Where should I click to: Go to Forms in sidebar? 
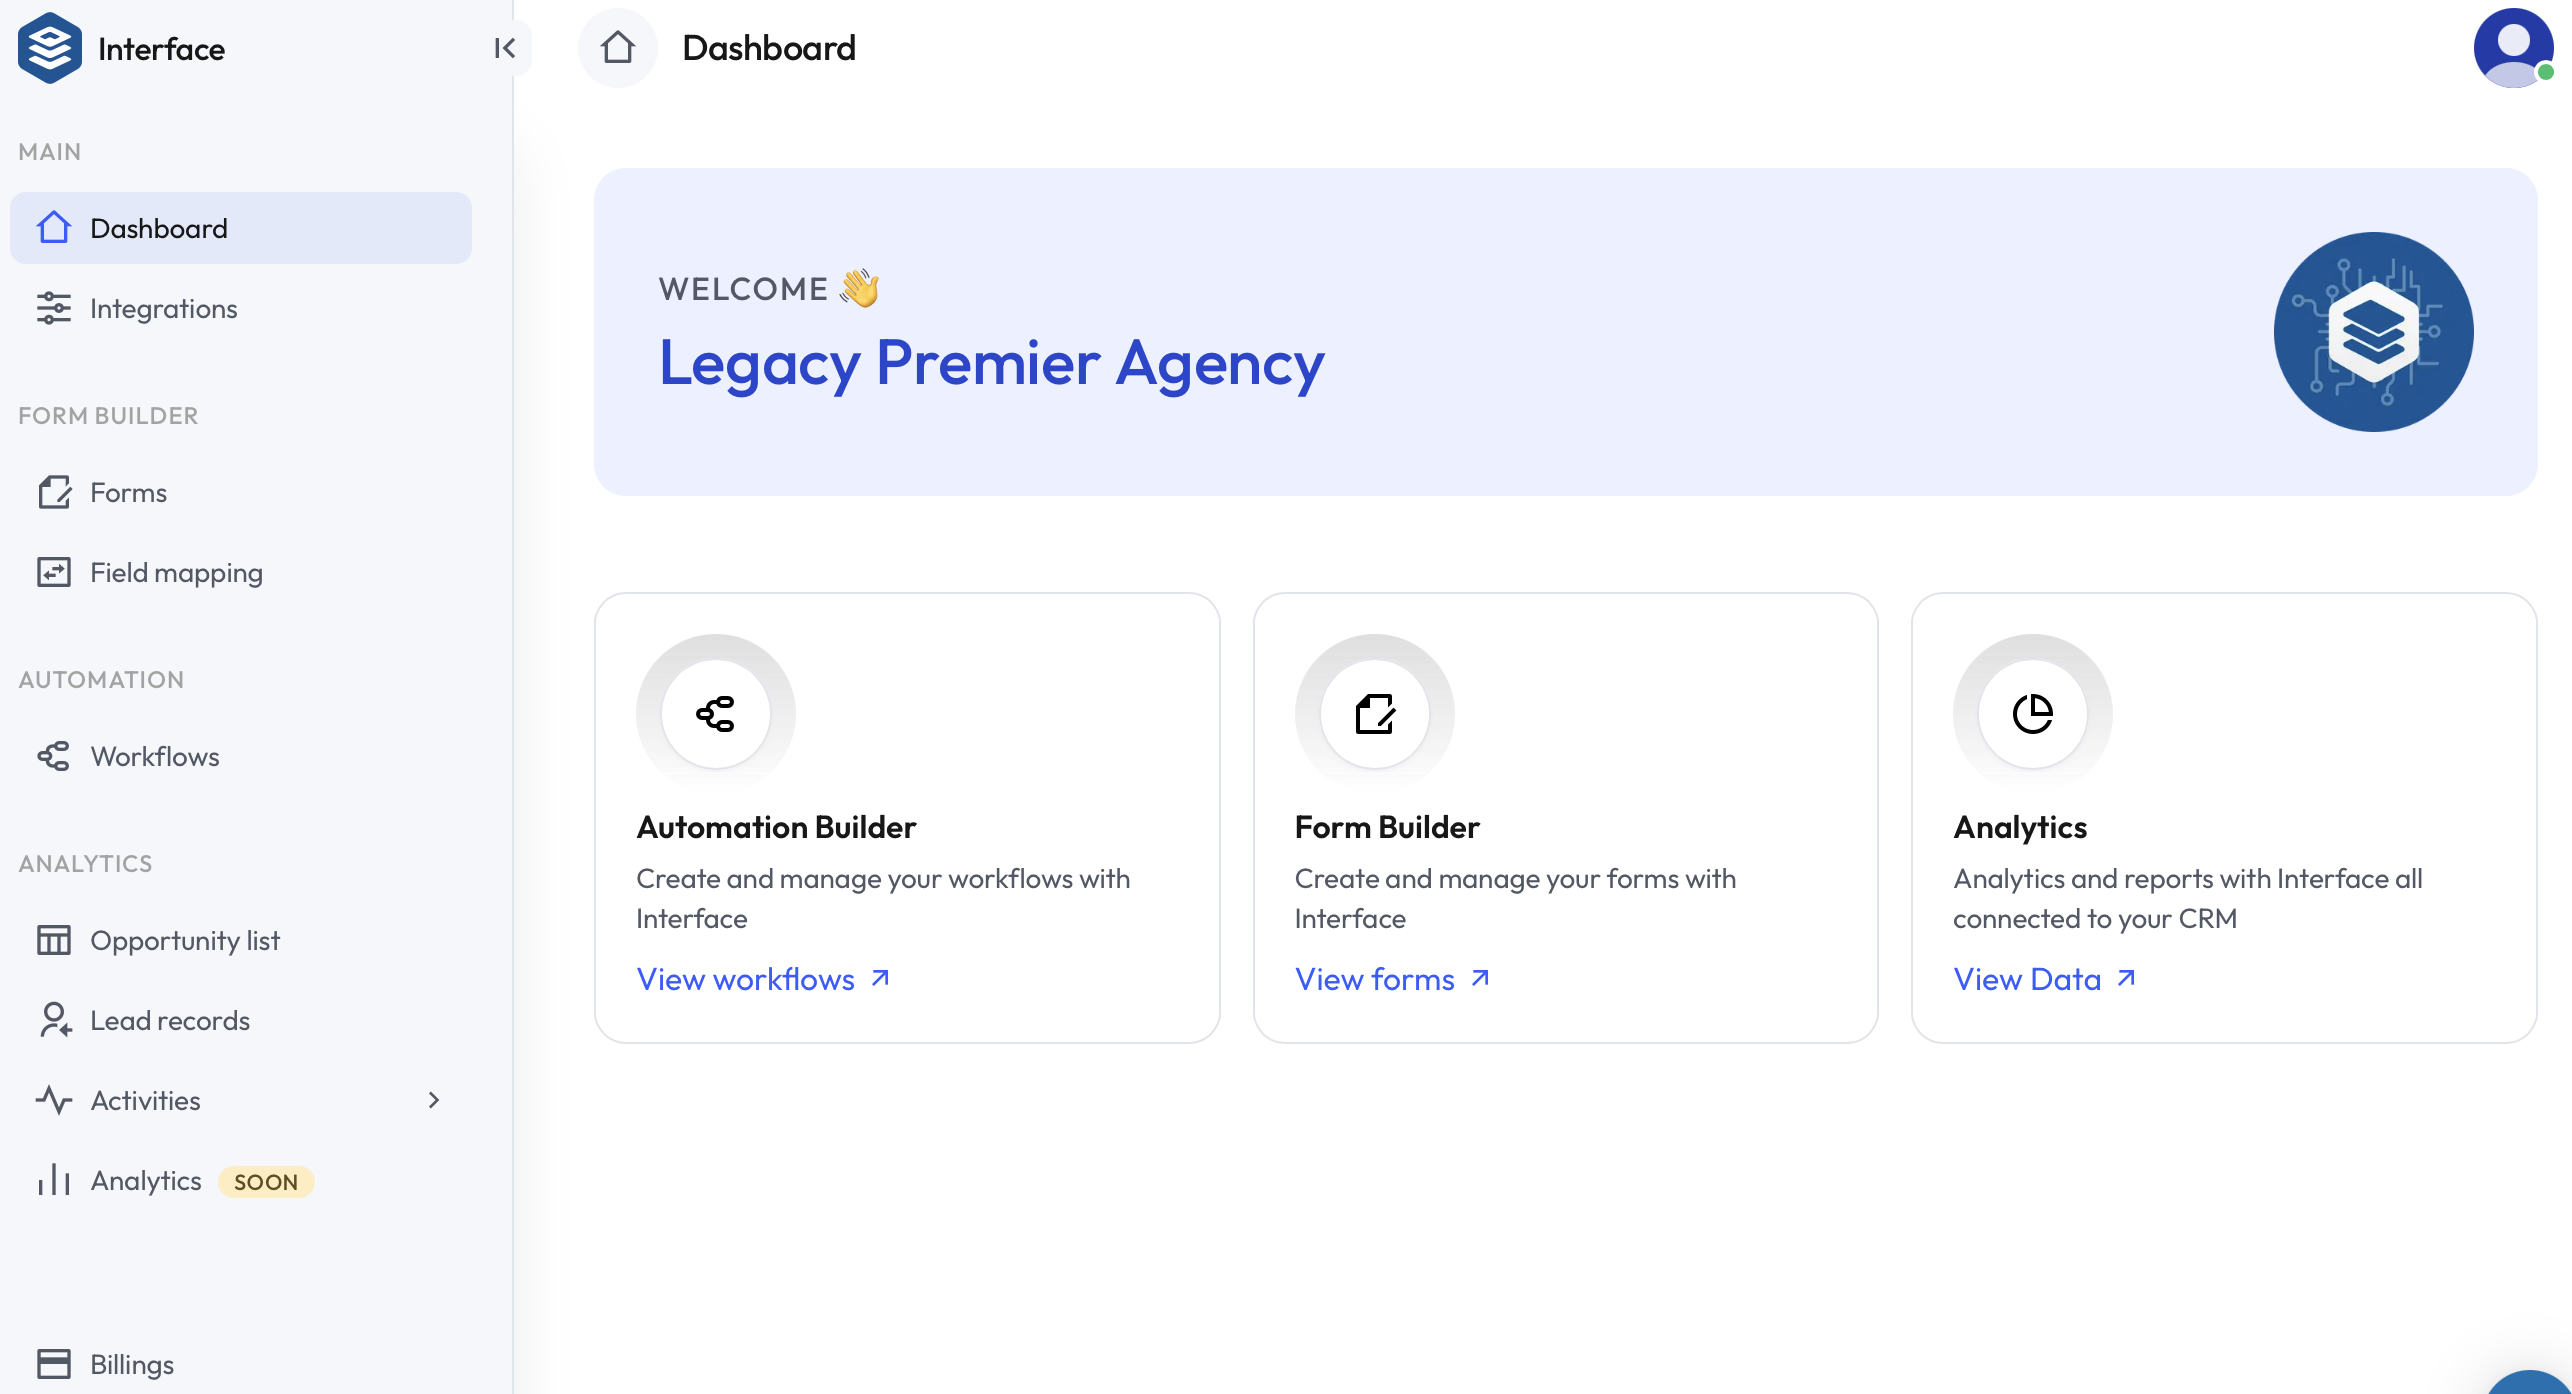128,493
